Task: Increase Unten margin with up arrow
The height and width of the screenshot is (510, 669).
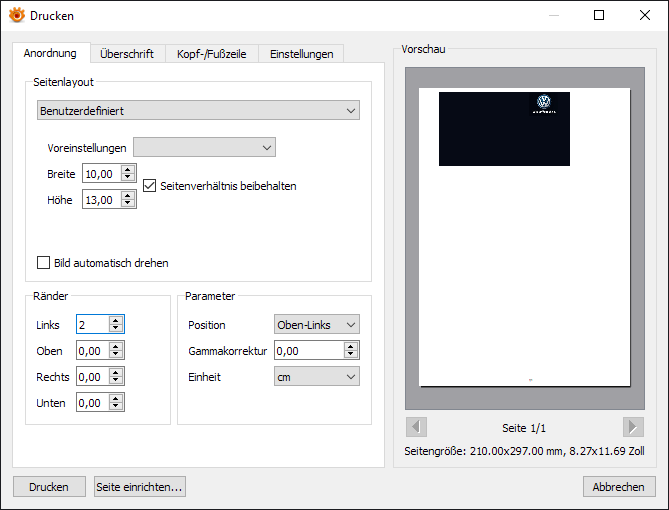Action: (x=116, y=399)
